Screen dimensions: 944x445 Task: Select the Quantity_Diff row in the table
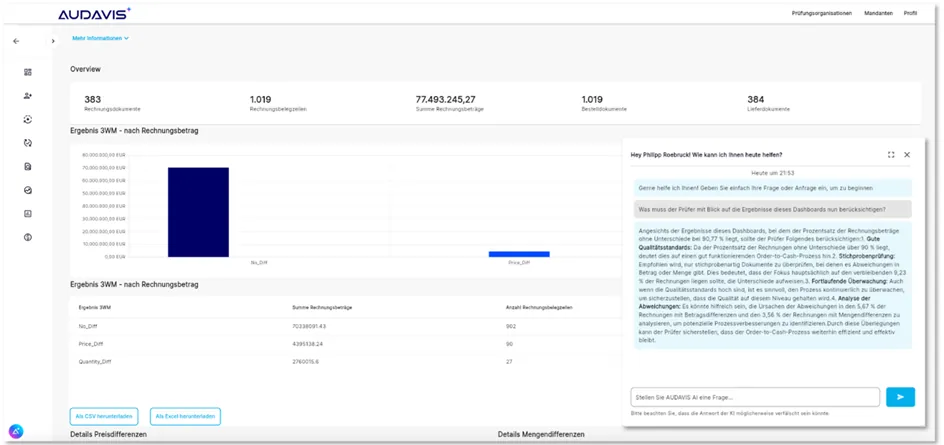[x=346, y=361]
